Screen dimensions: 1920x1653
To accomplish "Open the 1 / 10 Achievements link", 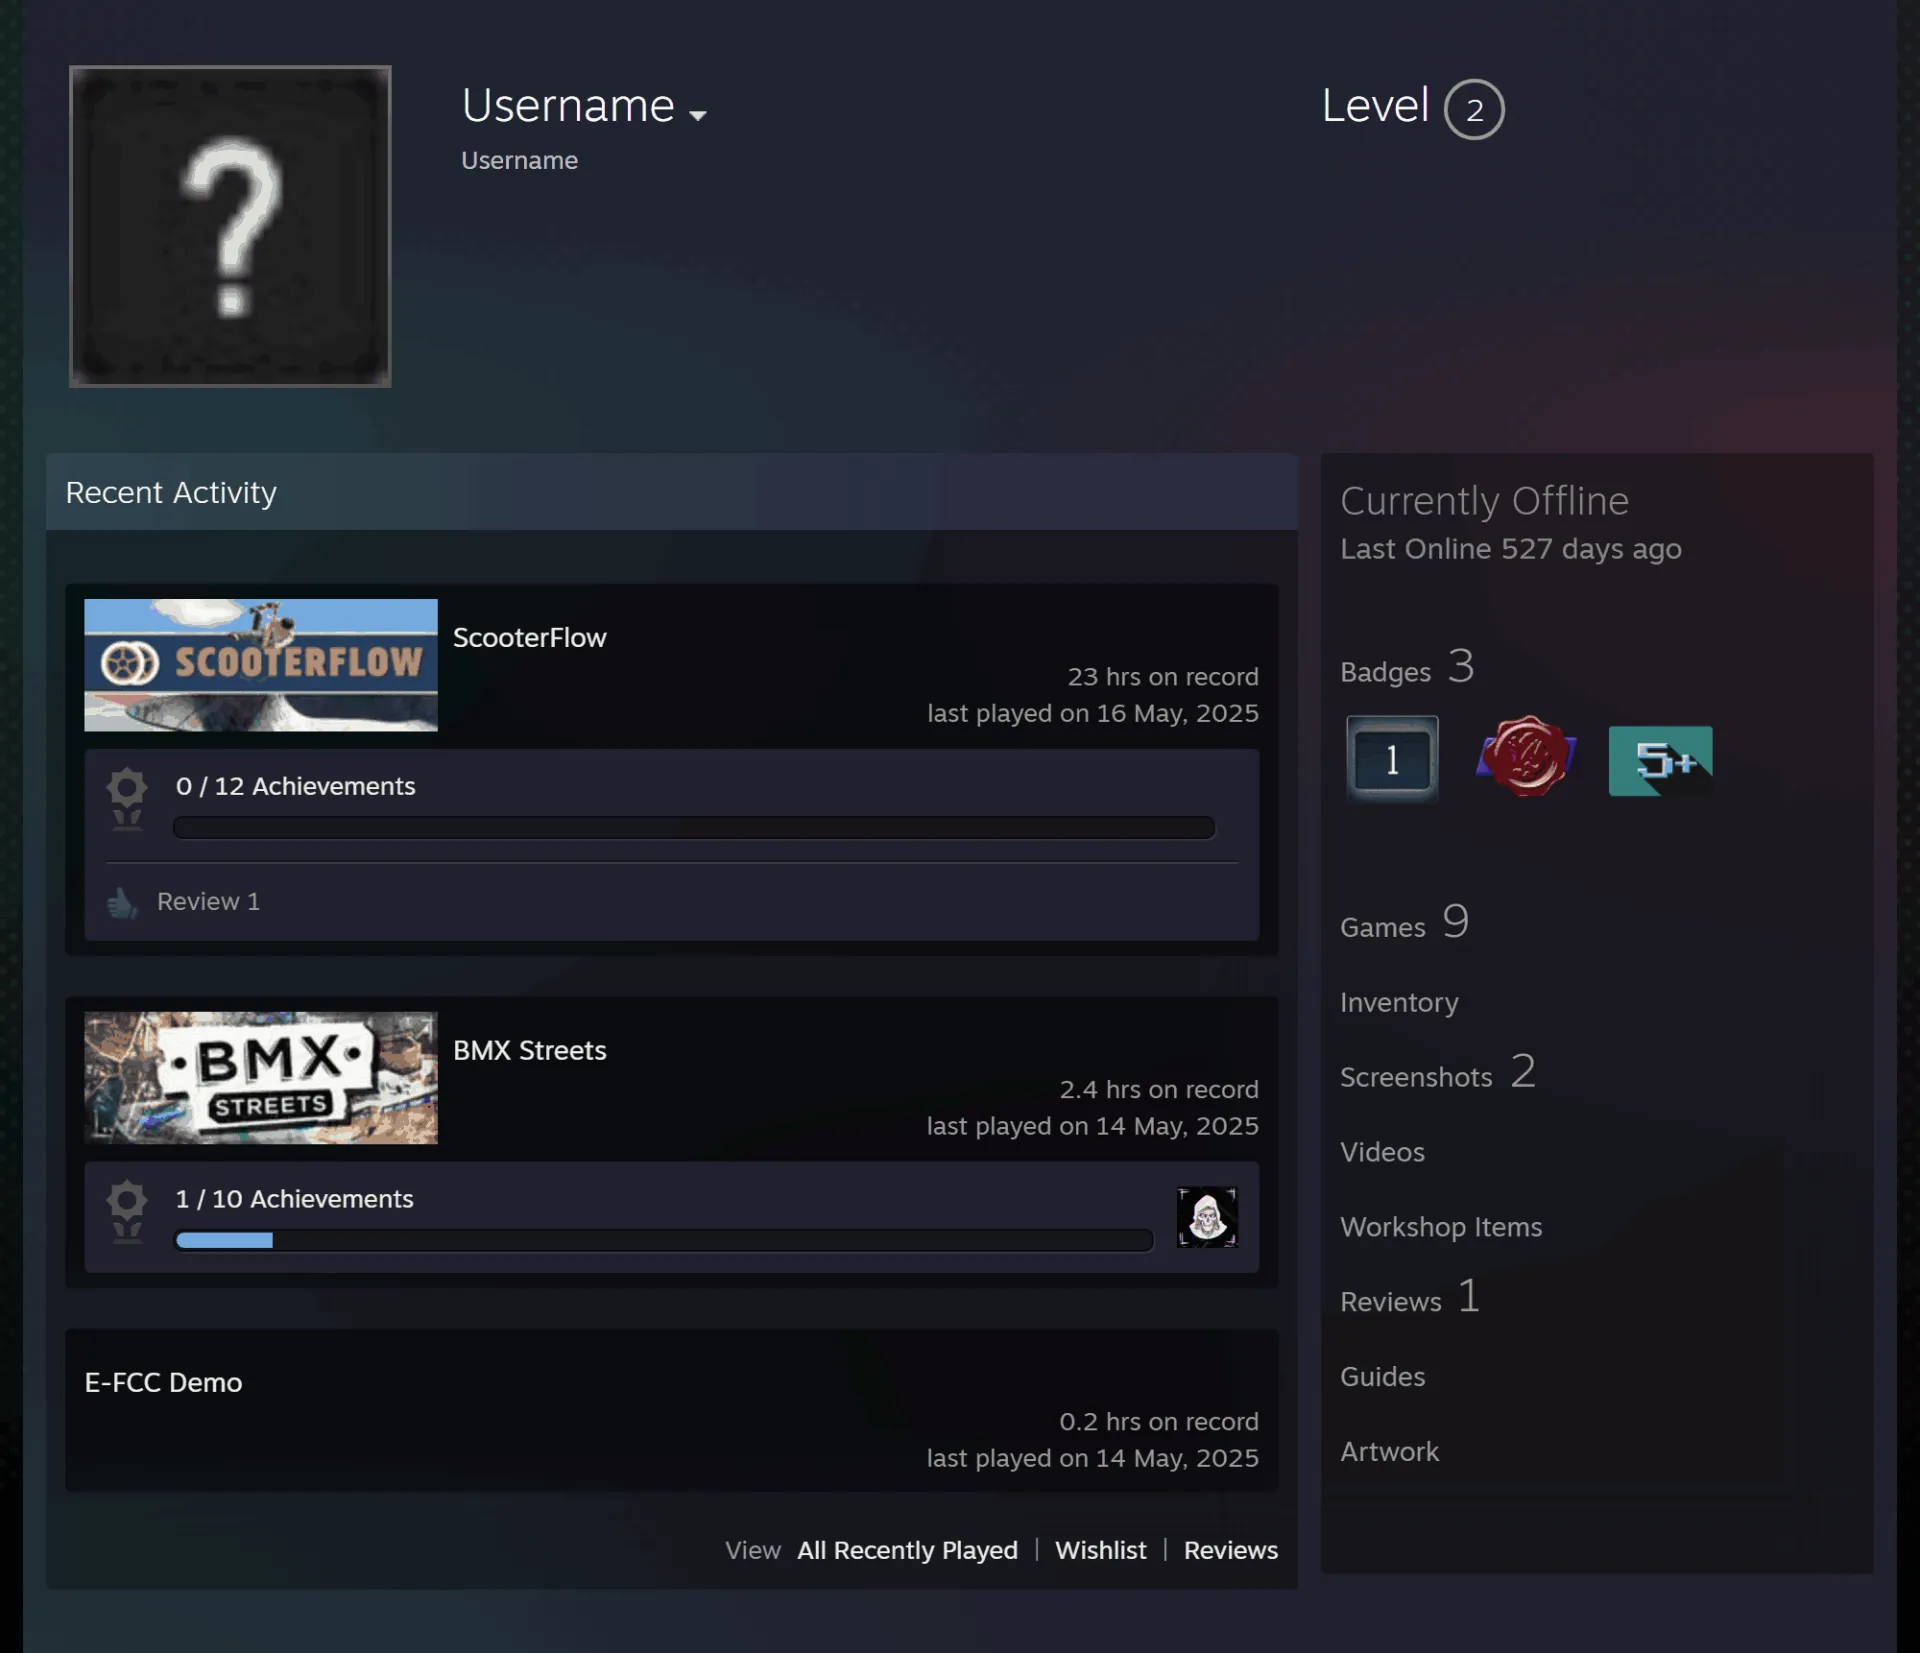I will [295, 1200].
